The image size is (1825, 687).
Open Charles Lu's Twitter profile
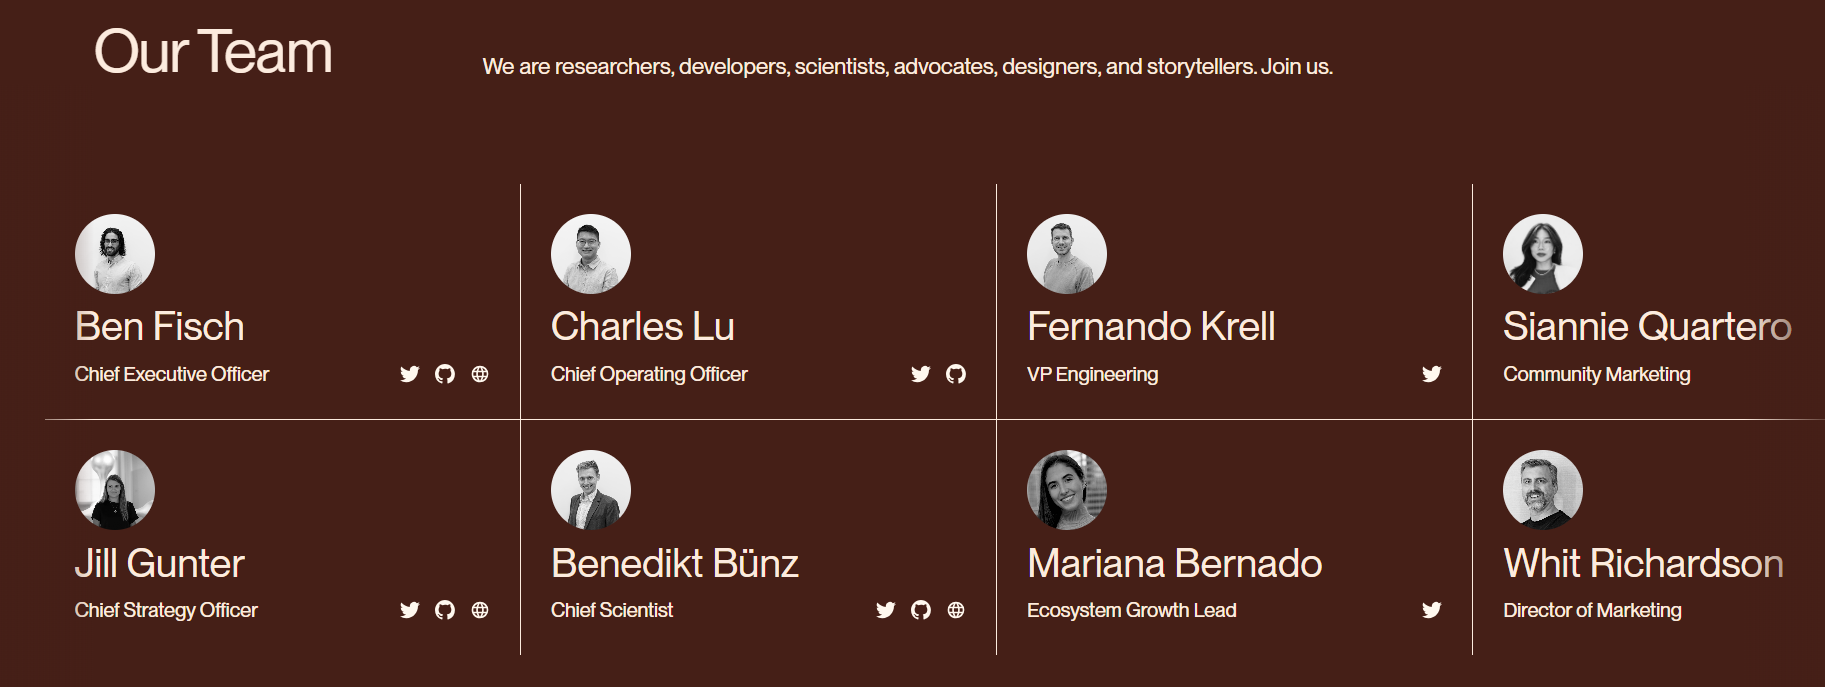(921, 374)
